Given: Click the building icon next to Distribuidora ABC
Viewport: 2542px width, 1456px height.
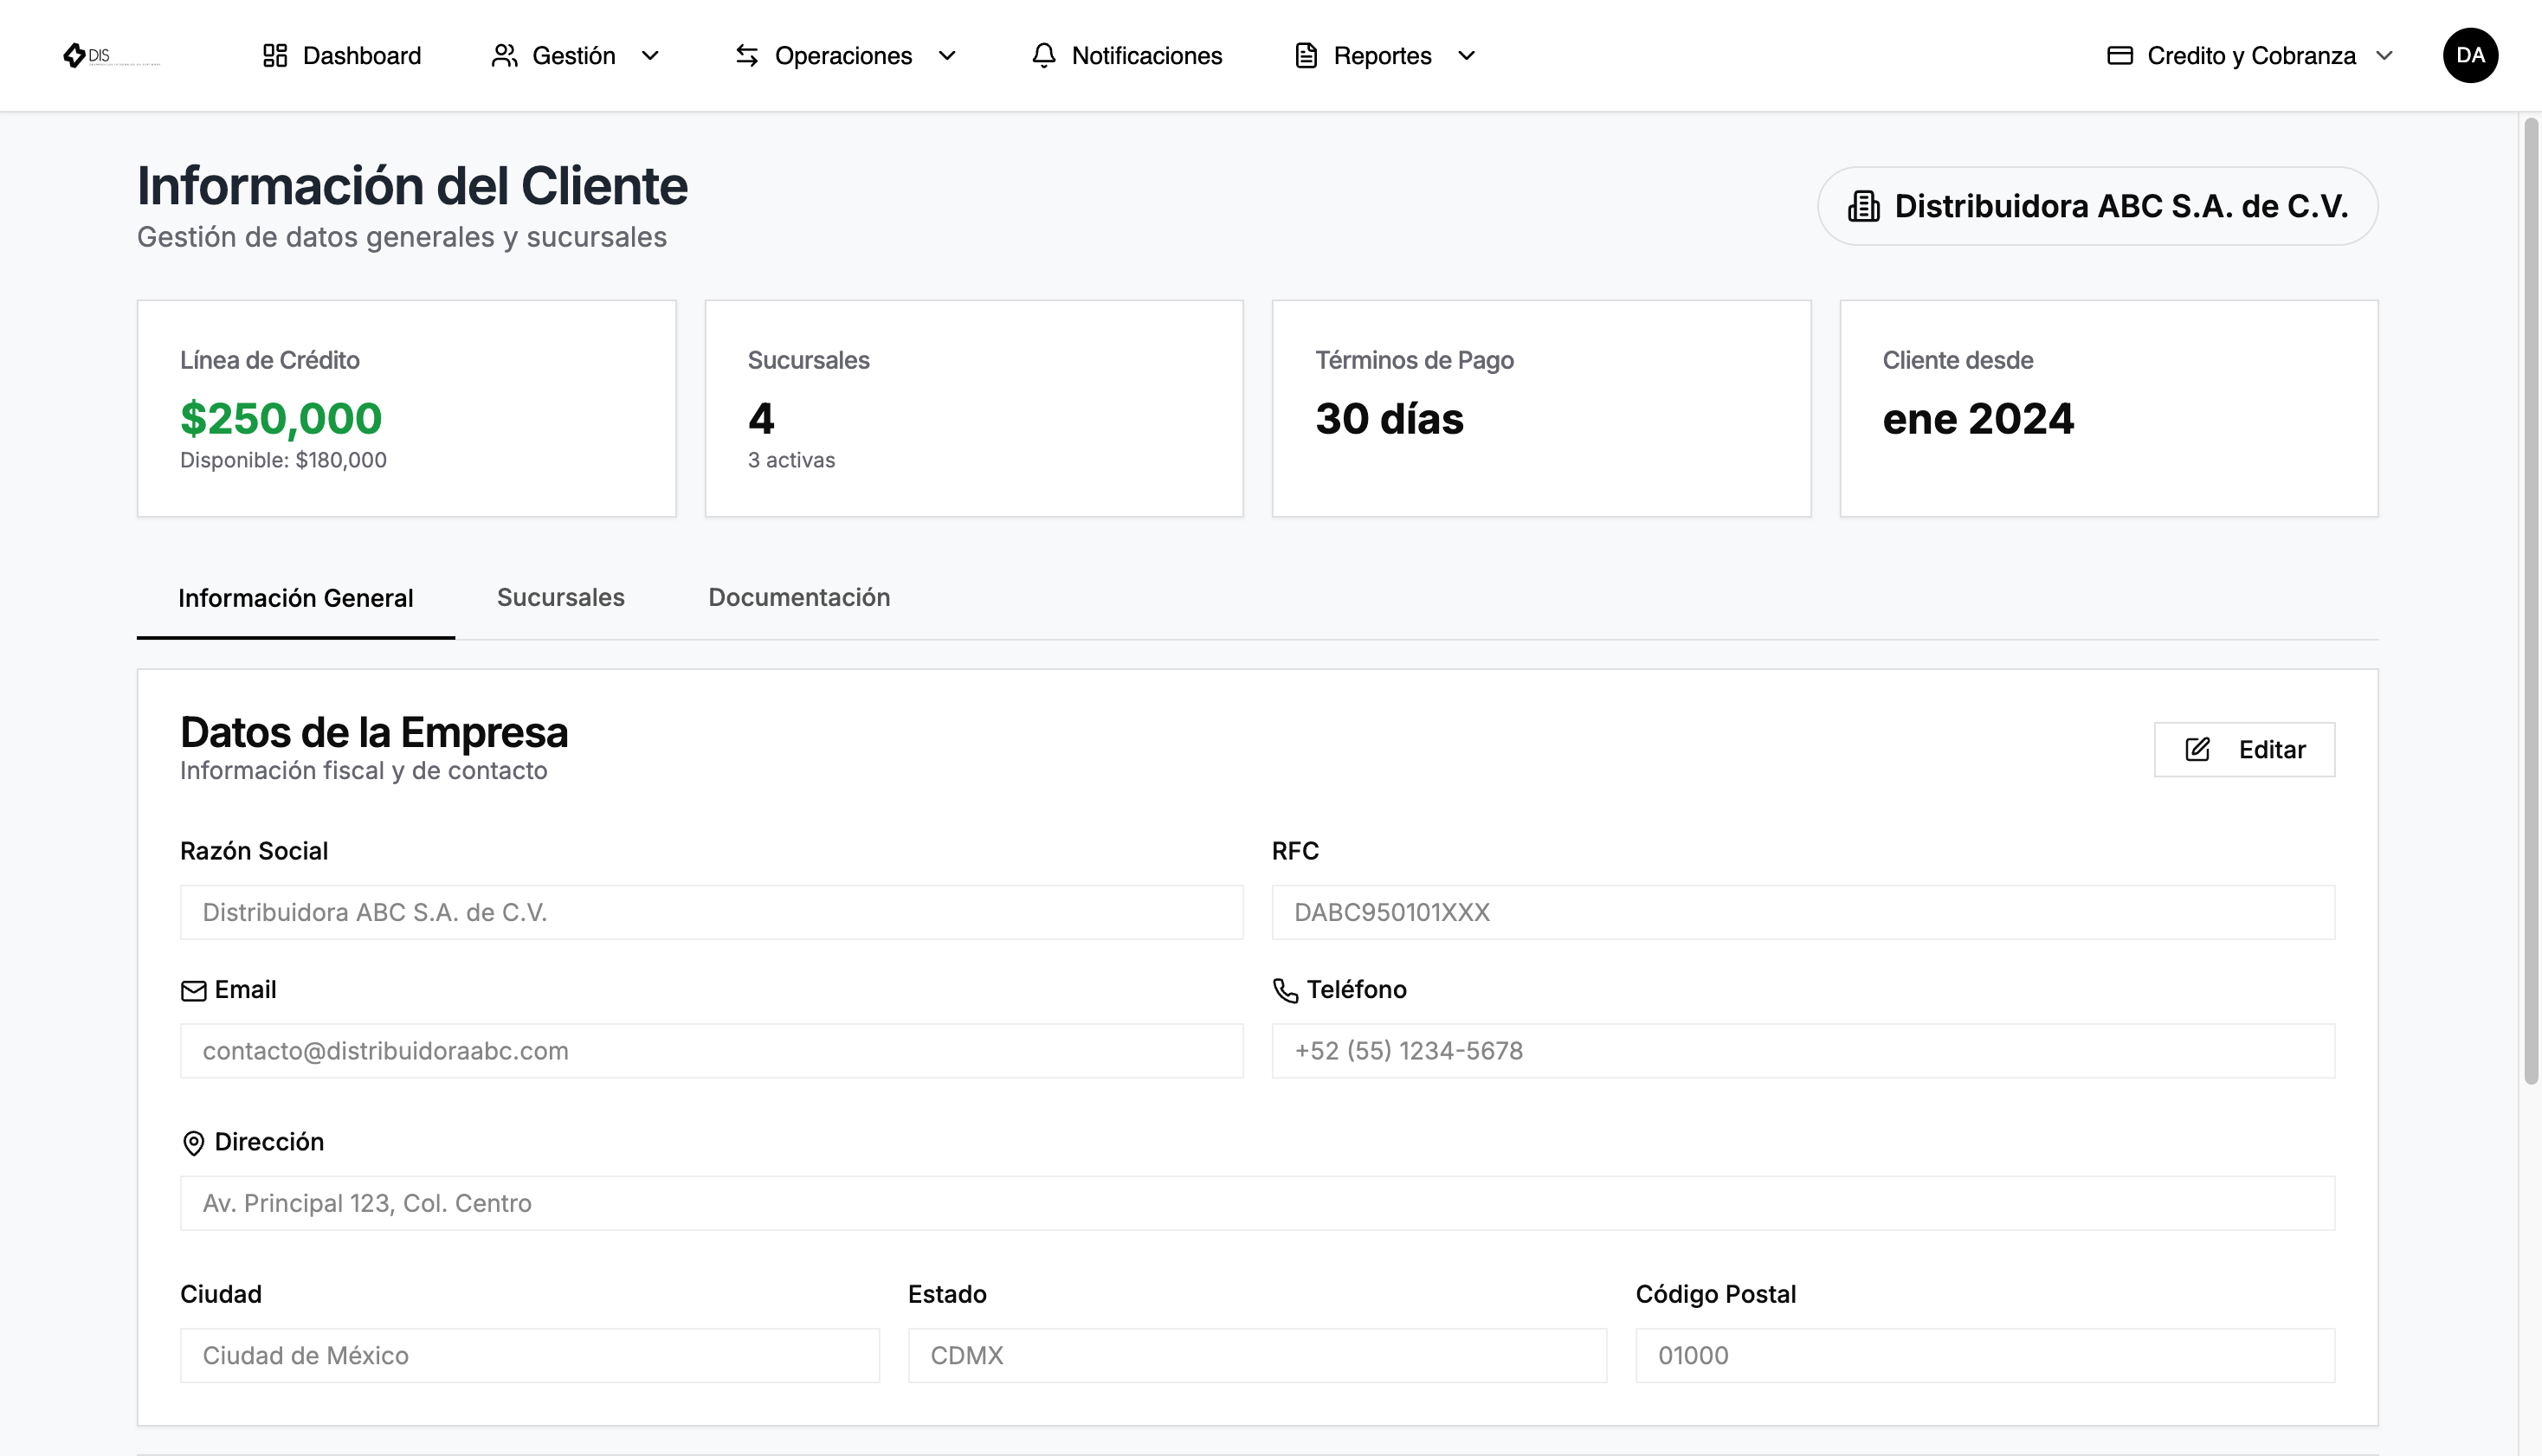Looking at the screenshot, I should pos(1863,206).
